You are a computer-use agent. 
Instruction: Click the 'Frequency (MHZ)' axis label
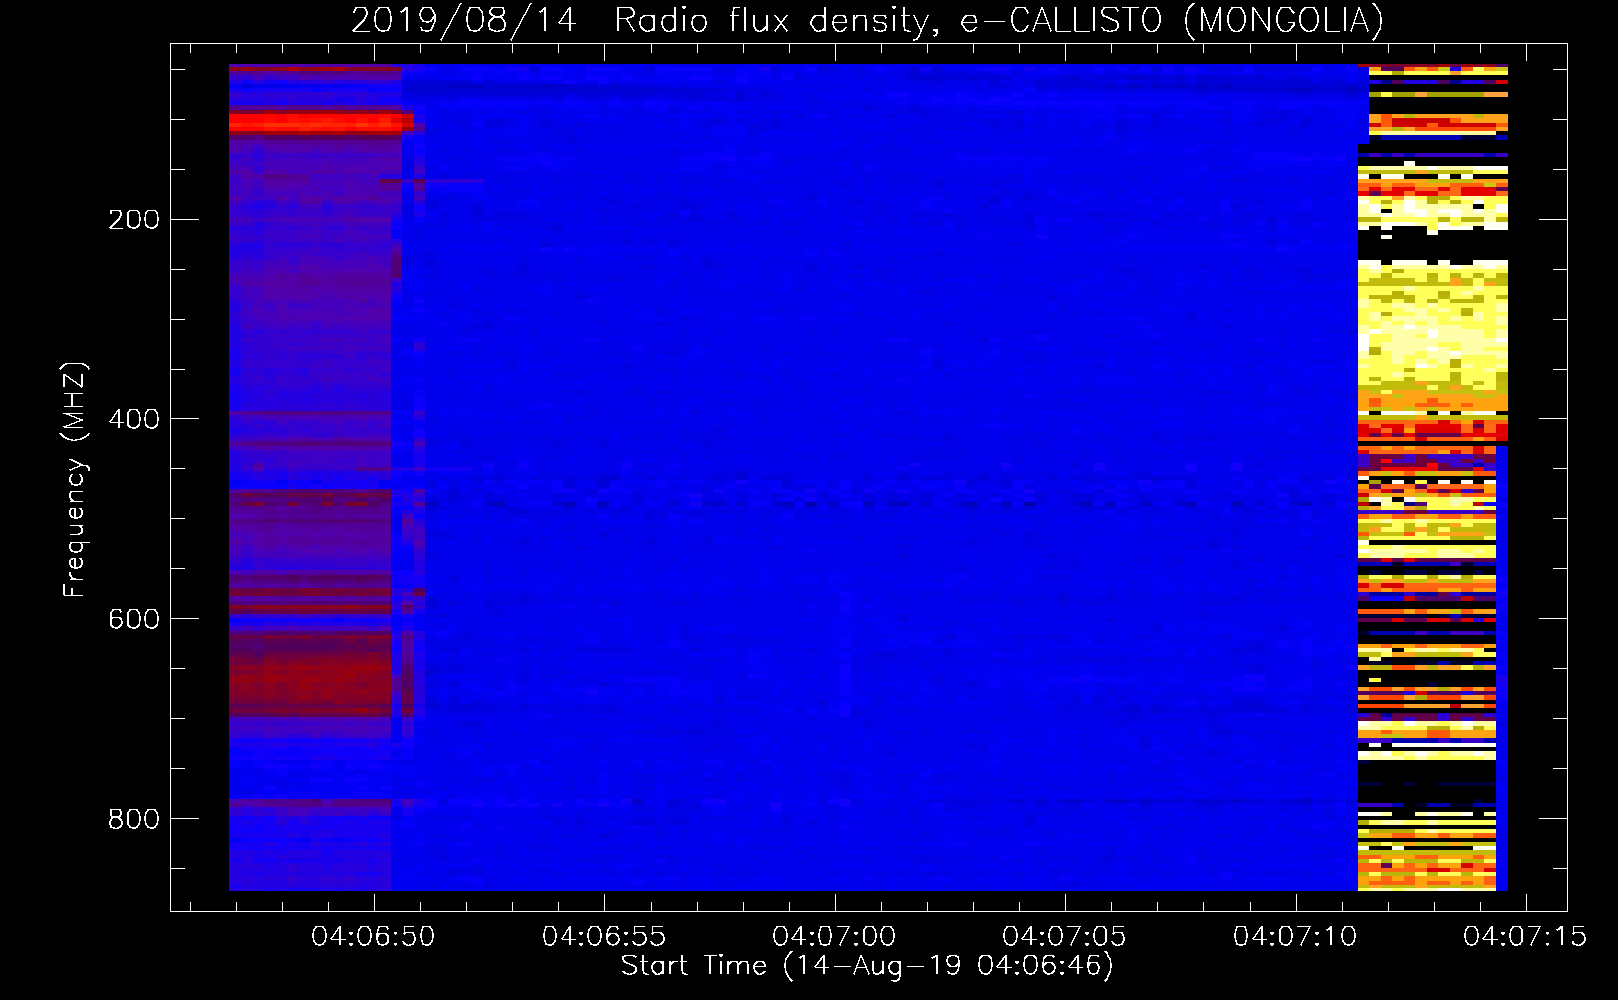tap(75, 480)
